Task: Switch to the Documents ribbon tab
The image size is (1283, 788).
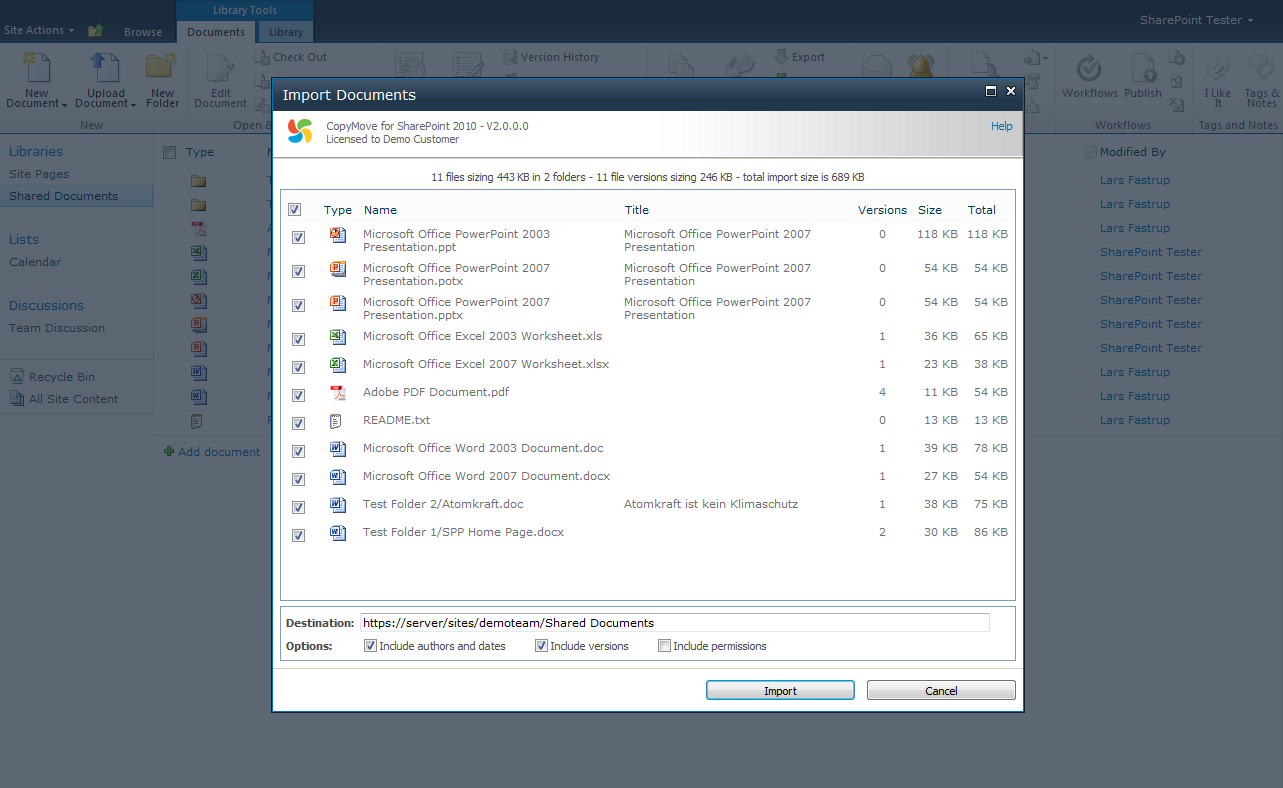Action: [216, 32]
